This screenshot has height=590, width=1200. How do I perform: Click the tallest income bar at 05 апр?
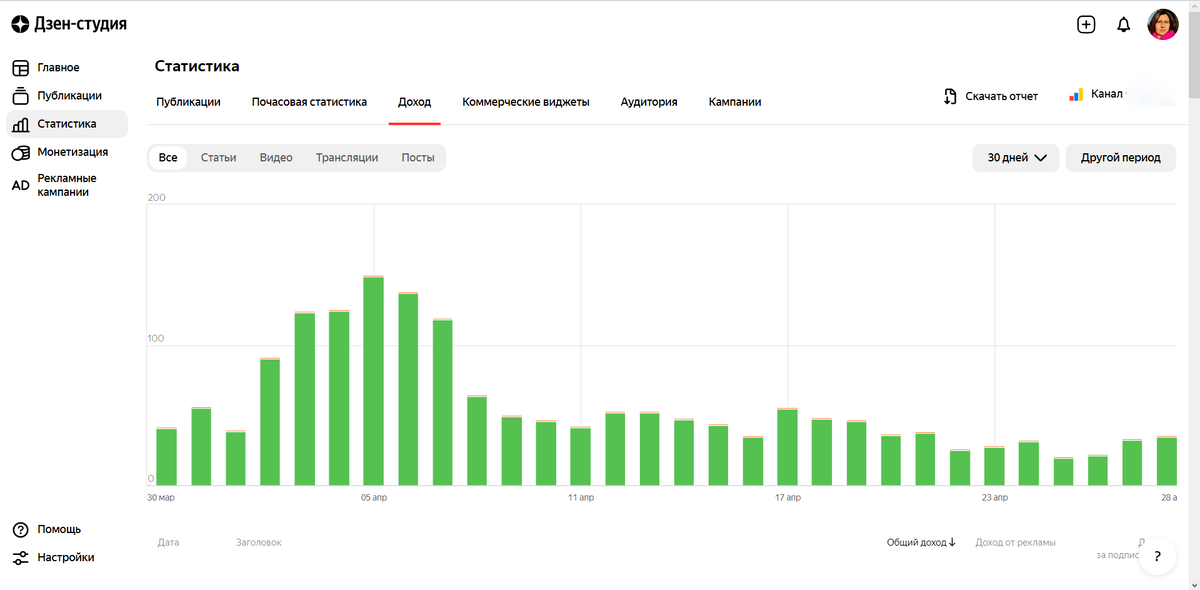(x=374, y=380)
